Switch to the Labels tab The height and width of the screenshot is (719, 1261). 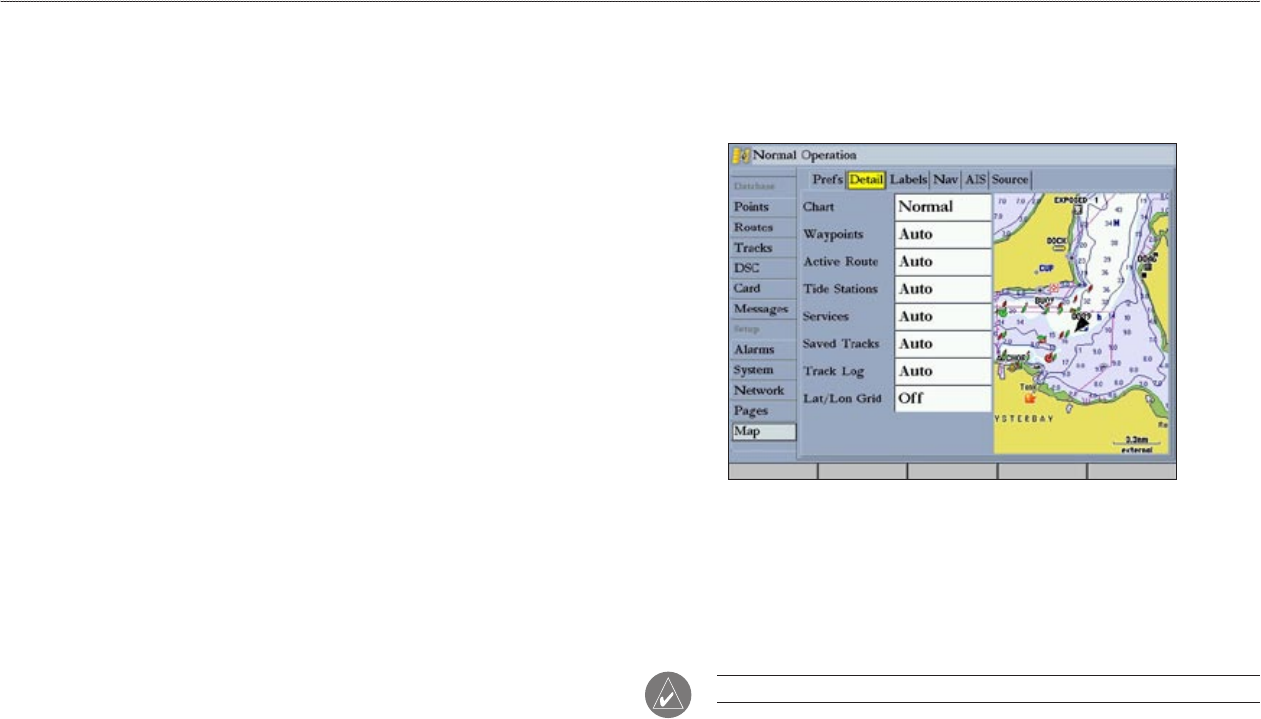(x=909, y=180)
